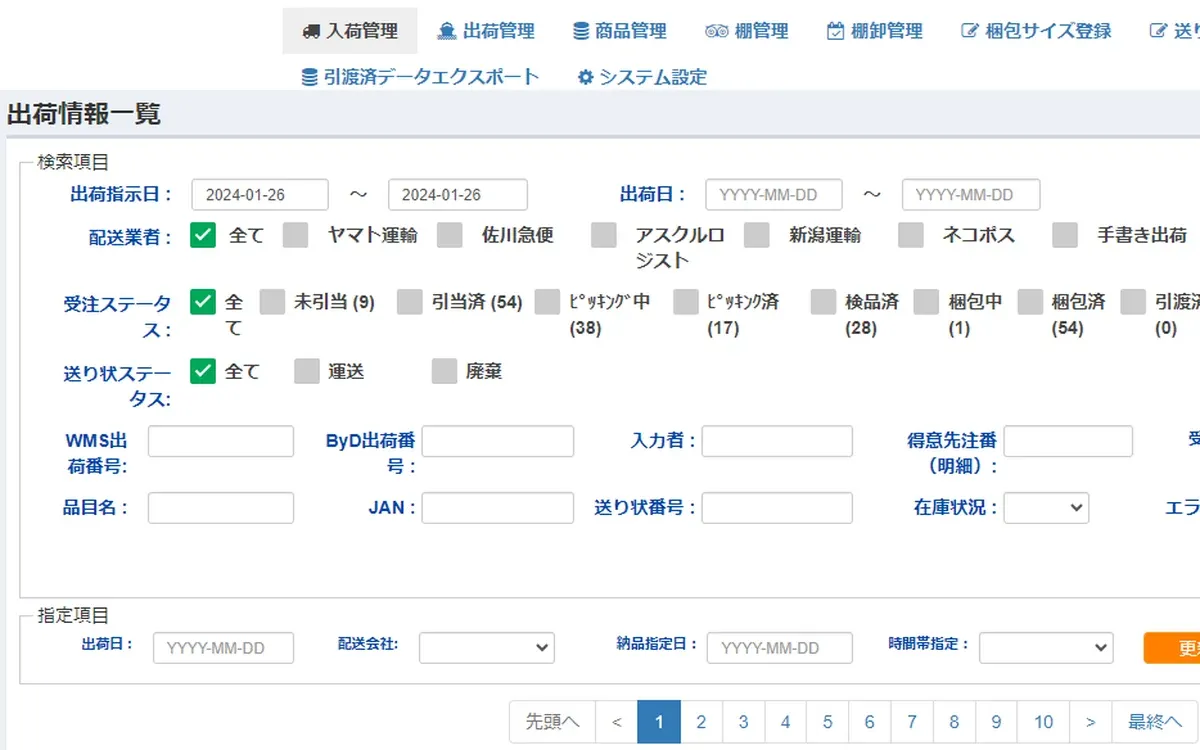1200x750 pixels.
Task: Click the edit icon beside 梱包サイズ登録
Action: click(969, 32)
